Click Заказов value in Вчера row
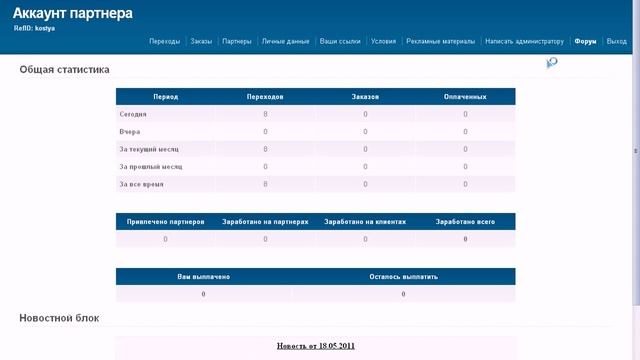The image size is (640, 360). [365, 132]
